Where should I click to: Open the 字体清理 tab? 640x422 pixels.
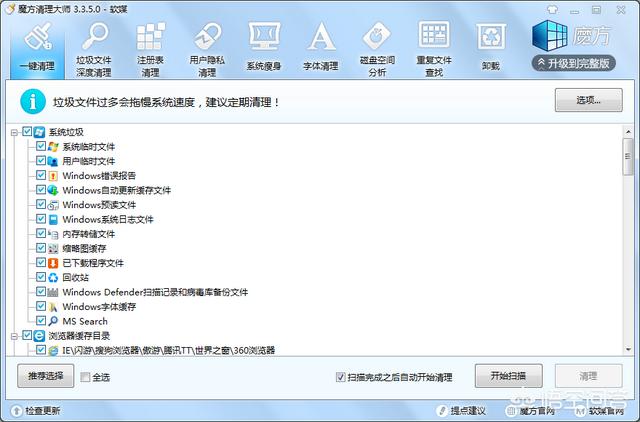[x=321, y=48]
